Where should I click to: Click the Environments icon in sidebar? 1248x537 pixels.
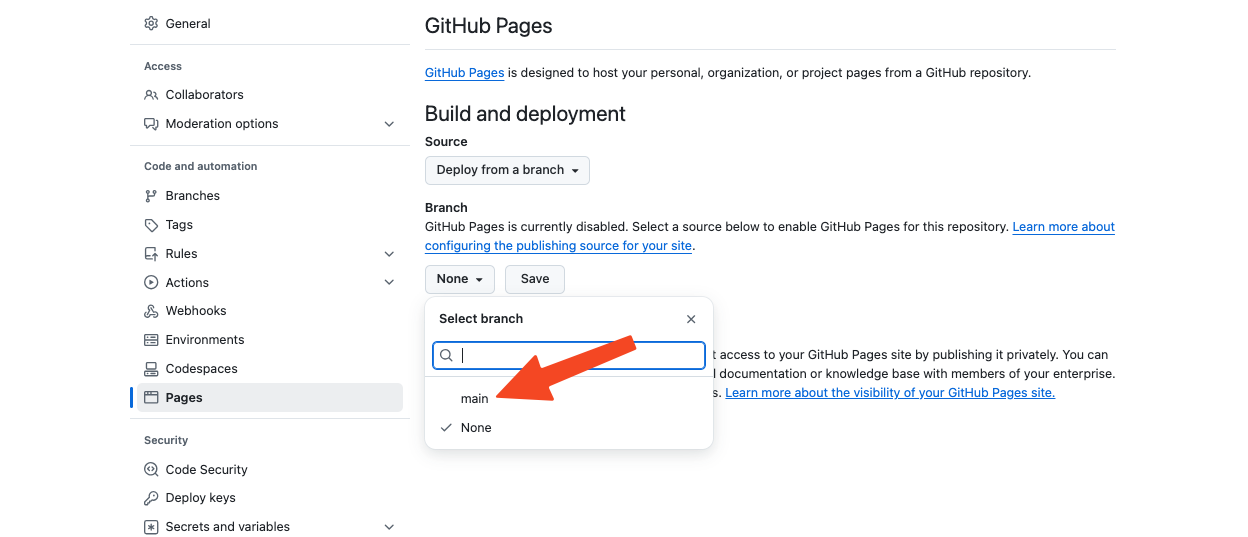(151, 340)
